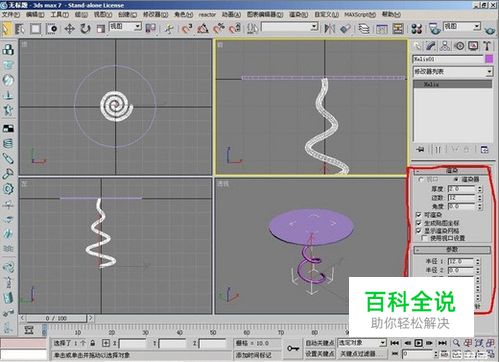
Task: Open Schematic View from toolbar
Action: pyautogui.click(x=398, y=29)
